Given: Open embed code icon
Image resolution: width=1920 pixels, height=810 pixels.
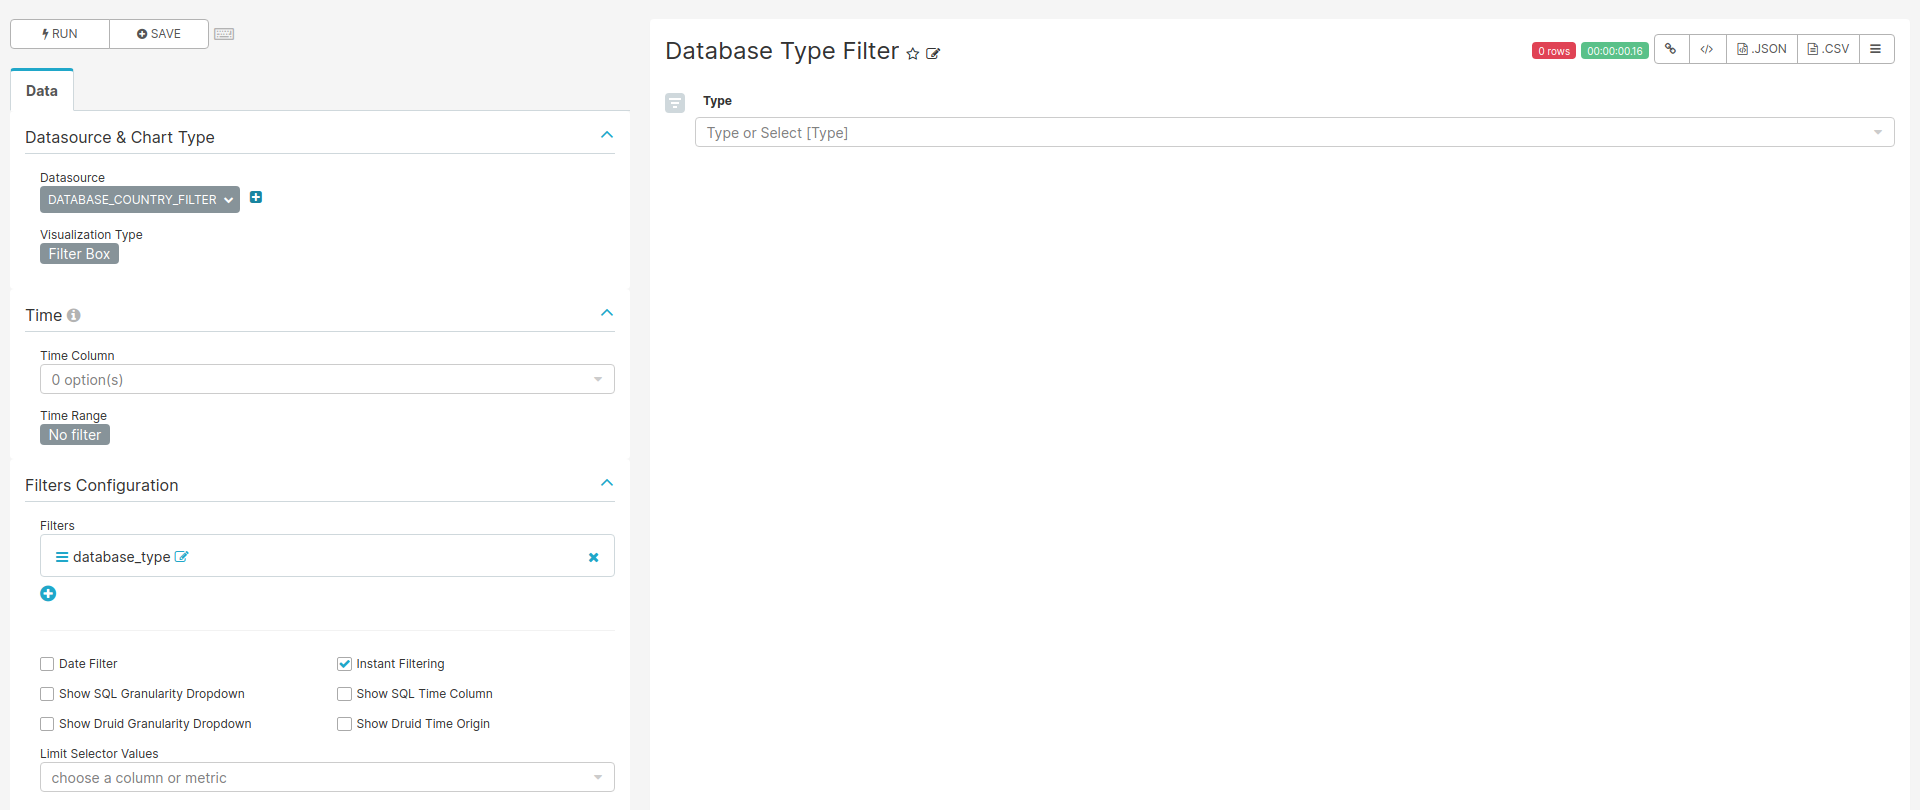Looking at the screenshot, I should (1707, 49).
